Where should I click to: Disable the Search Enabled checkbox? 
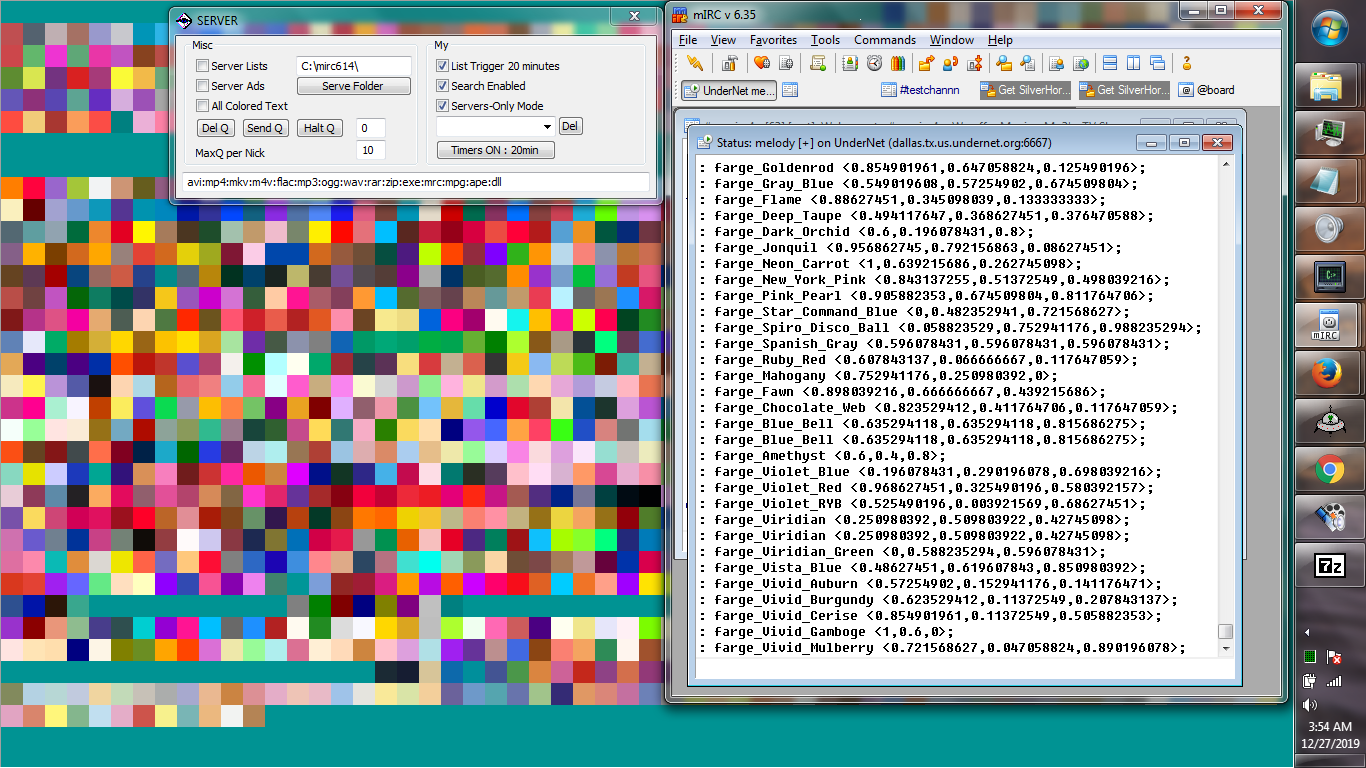click(443, 86)
